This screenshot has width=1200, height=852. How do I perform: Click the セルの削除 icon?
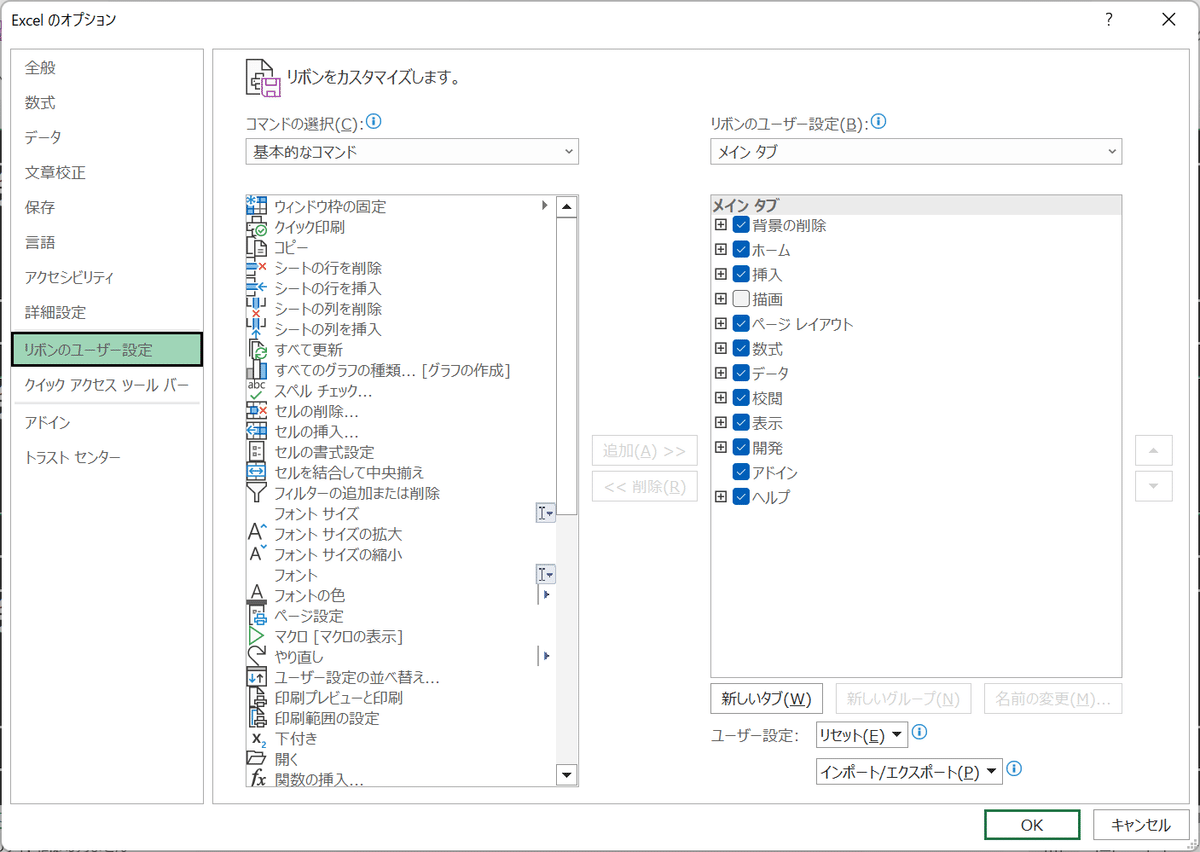point(256,411)
